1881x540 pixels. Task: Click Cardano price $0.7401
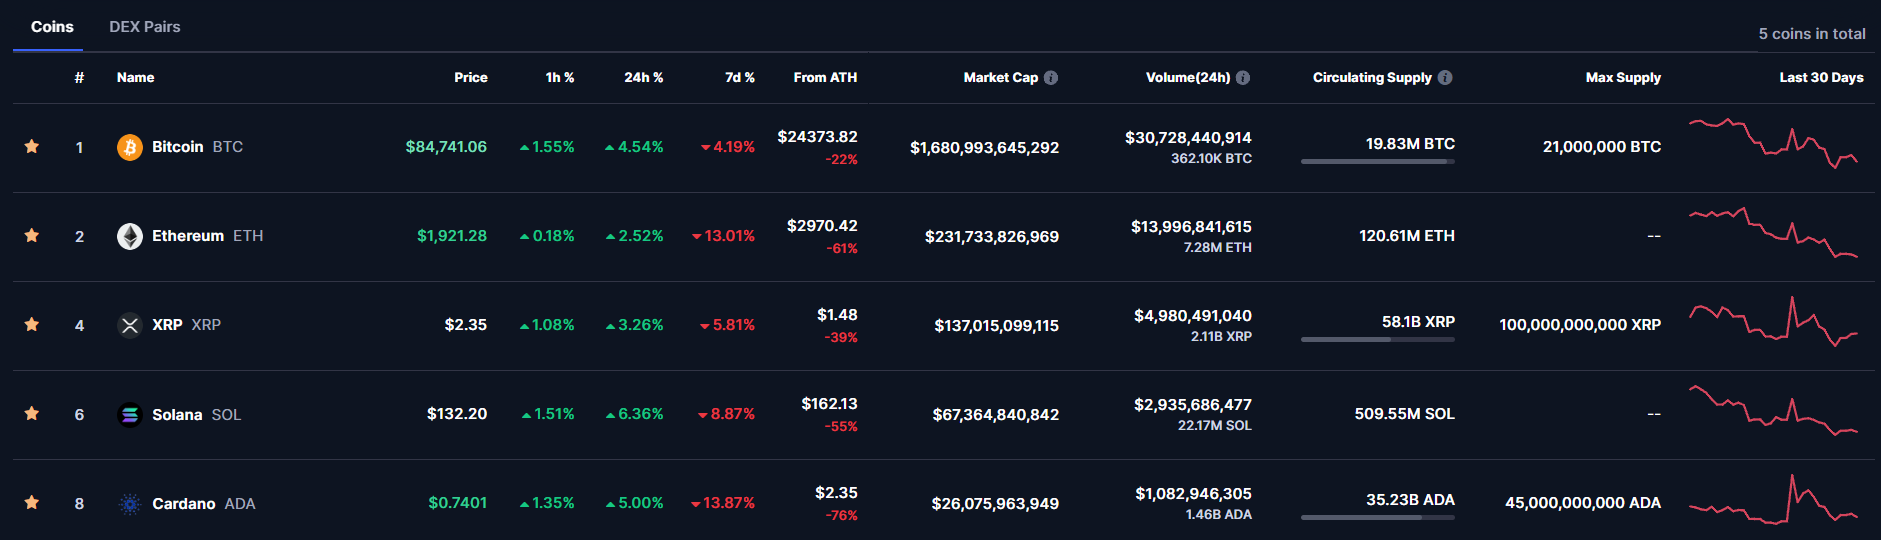click(x=458, y=503)
